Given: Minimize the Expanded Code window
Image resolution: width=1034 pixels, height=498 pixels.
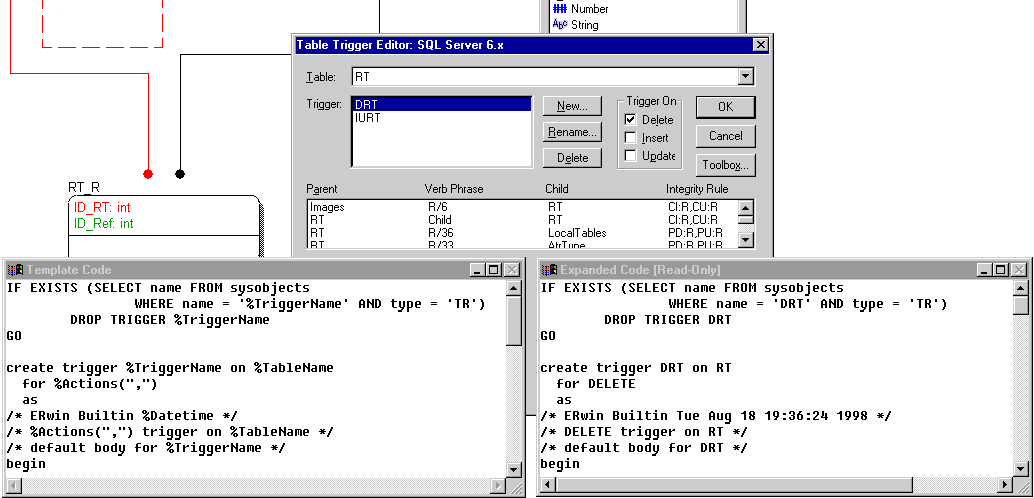Looking at the screenshot, I should (985, 270).
